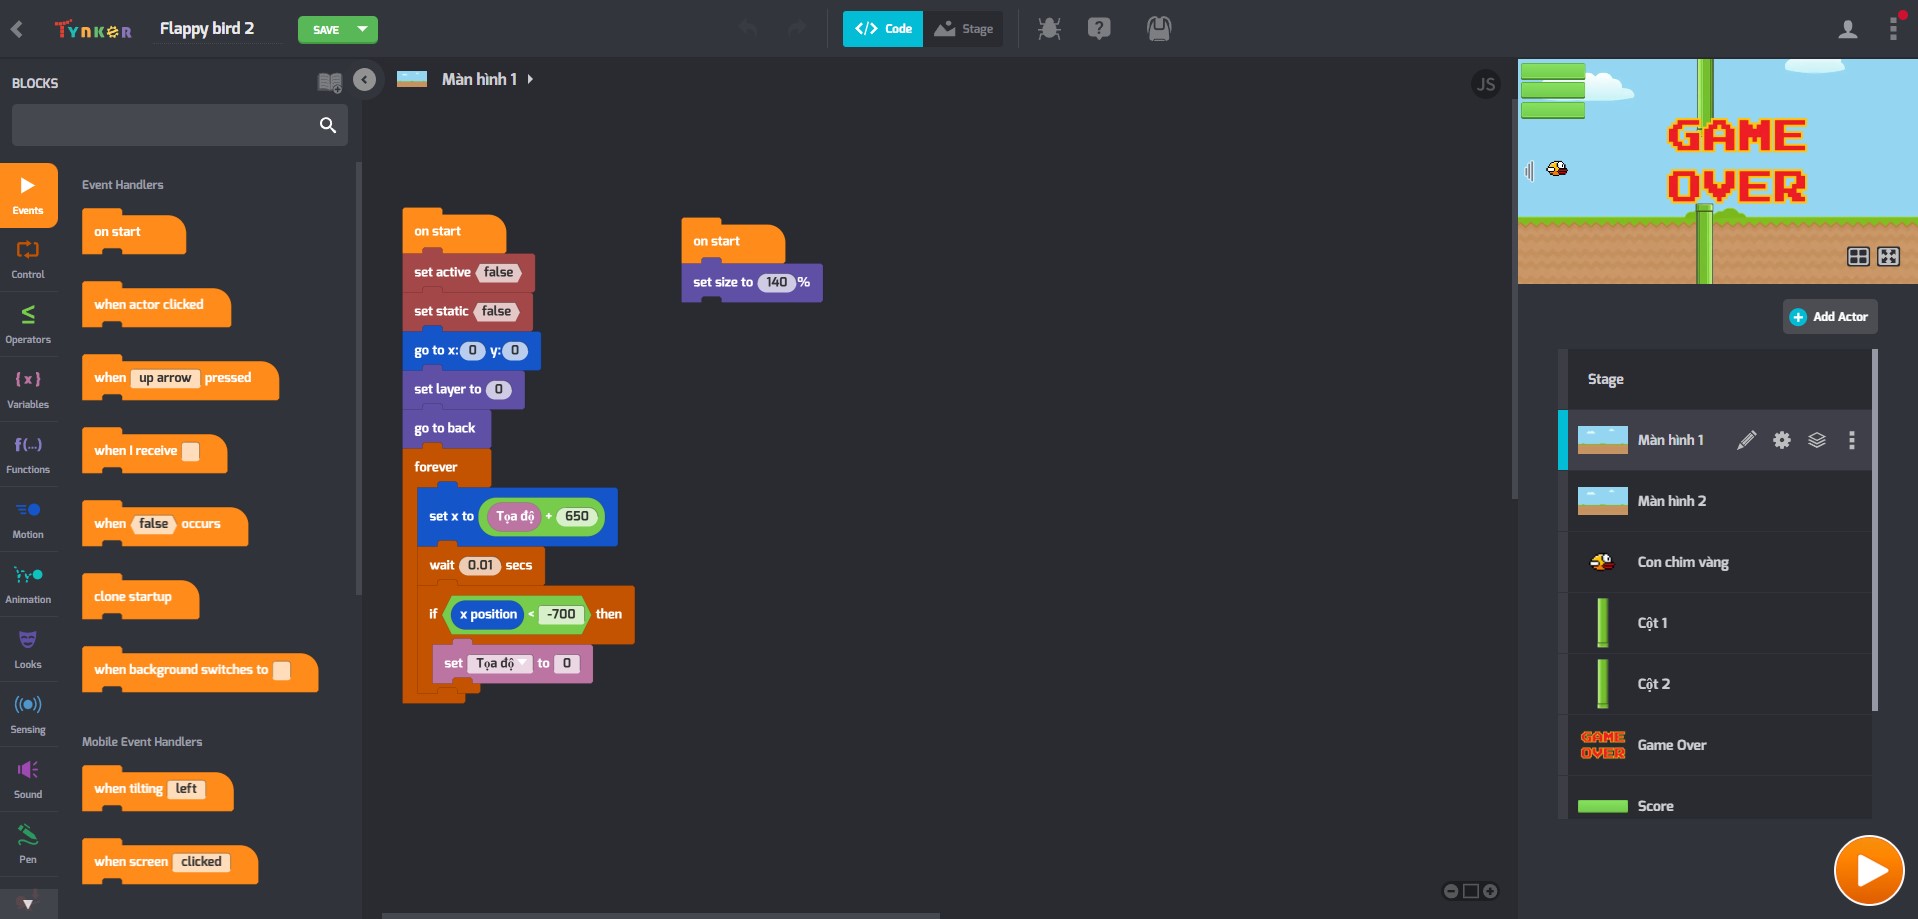The width and height of the screenshot is (1918, 919).
Task: Collapse the Blocks panel with the arrow button
Action: 365,80
